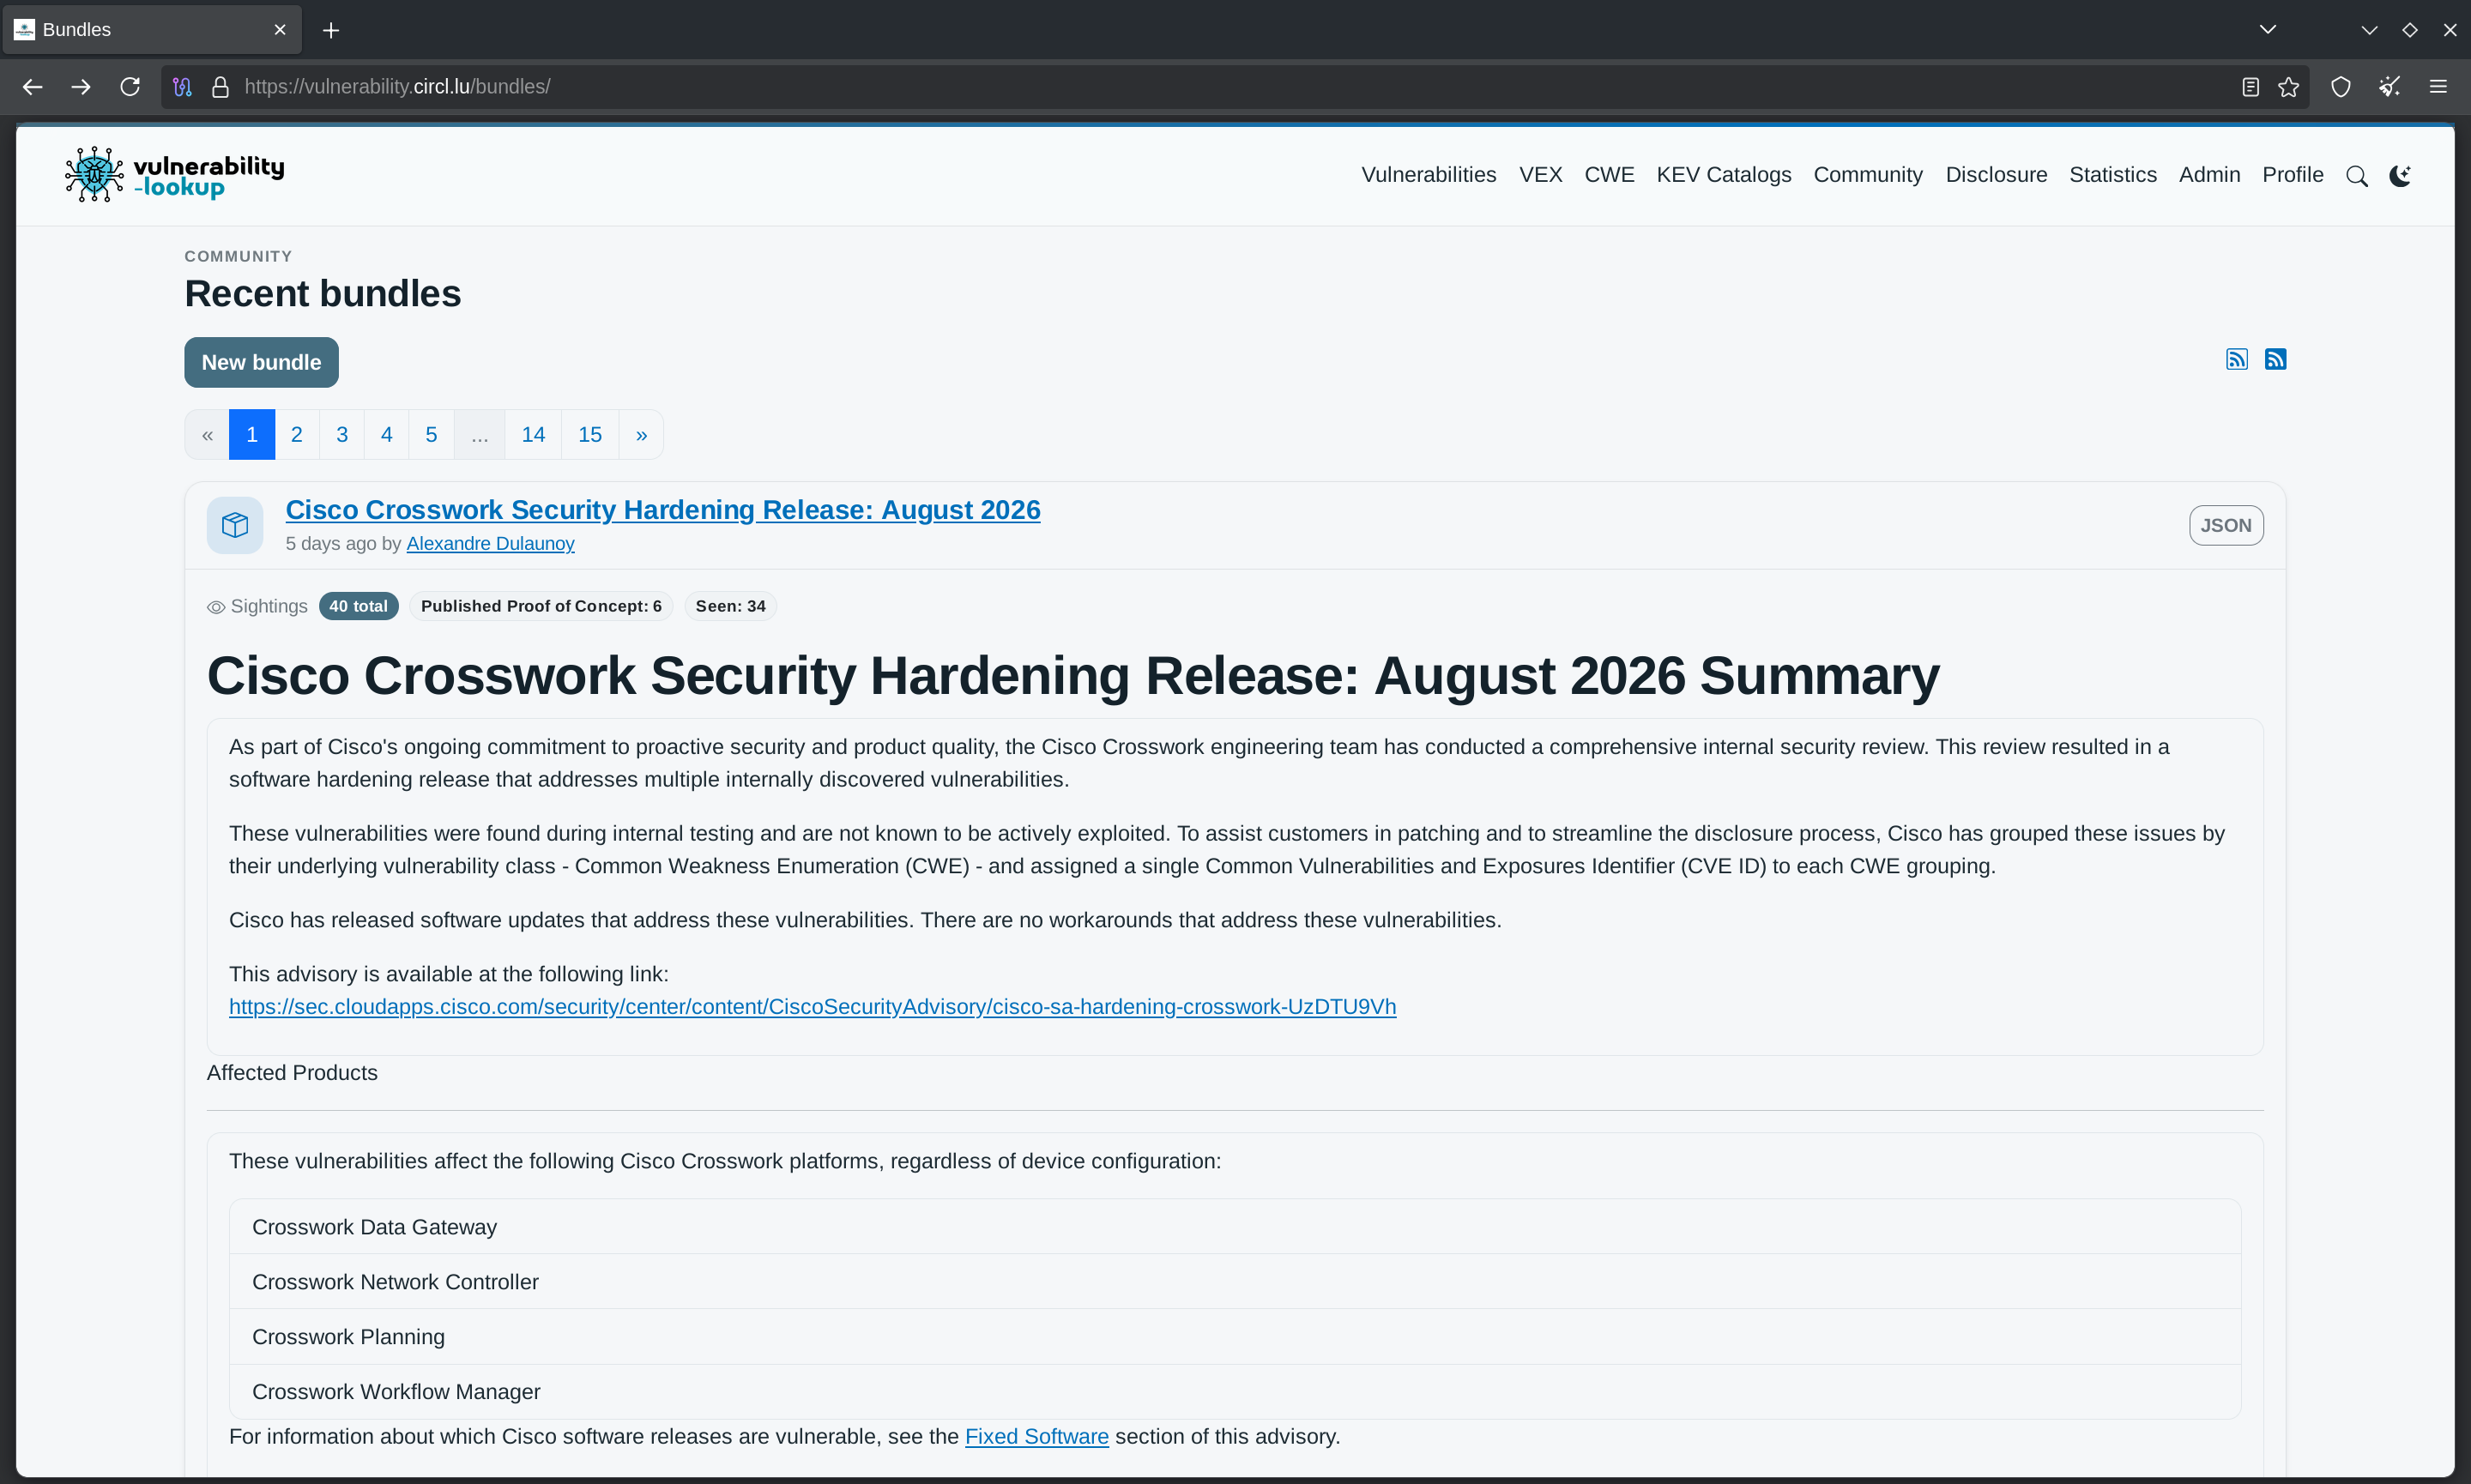
Task: Open the outlined RSS feed icon
Action: 2236,359
